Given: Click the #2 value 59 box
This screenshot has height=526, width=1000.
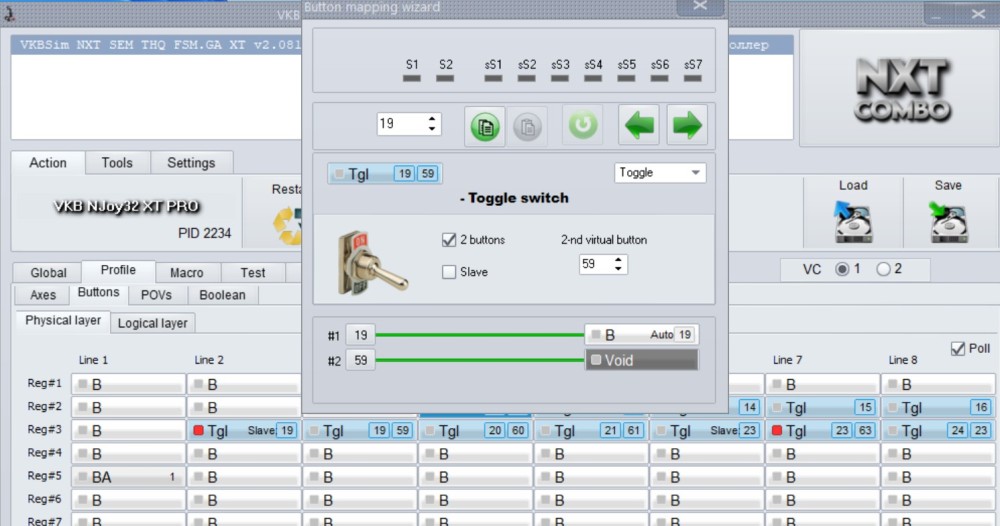Looking at the screenshot, I should (360, 360).
